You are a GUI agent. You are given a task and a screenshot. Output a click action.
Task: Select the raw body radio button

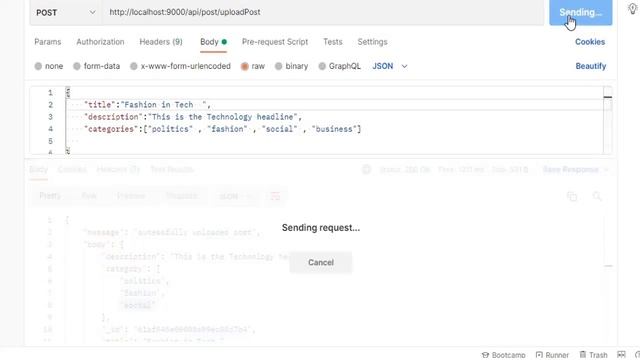245,66
